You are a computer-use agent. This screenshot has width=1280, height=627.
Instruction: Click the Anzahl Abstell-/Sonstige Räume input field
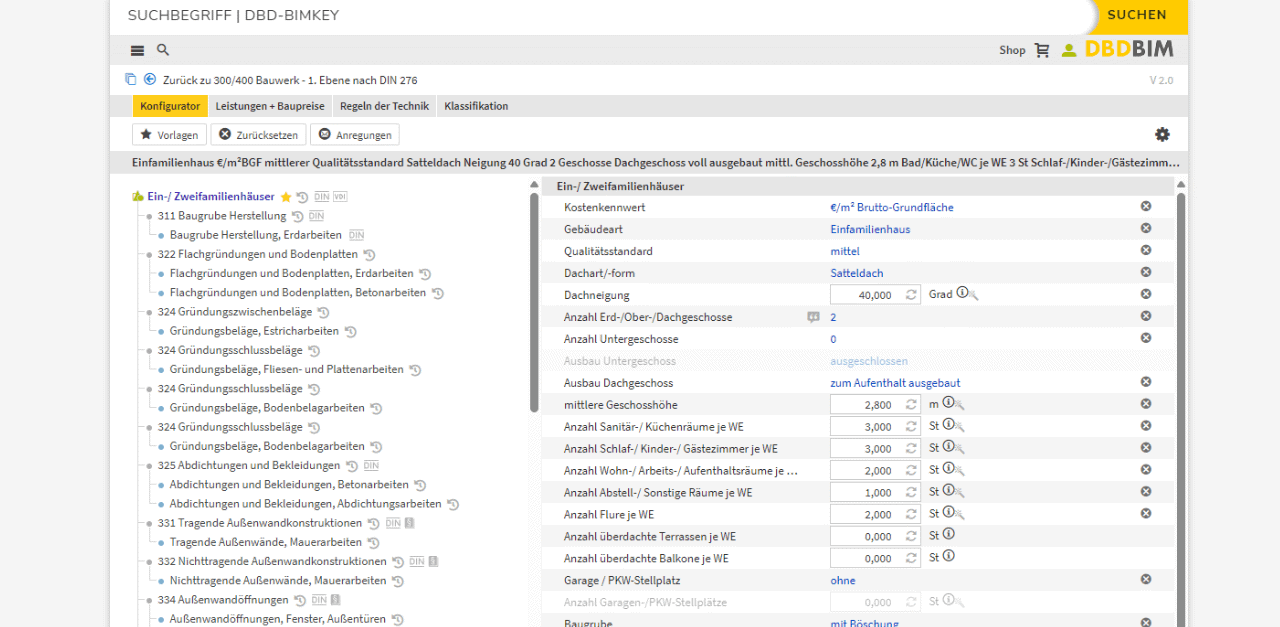click(x=875, y=493)
